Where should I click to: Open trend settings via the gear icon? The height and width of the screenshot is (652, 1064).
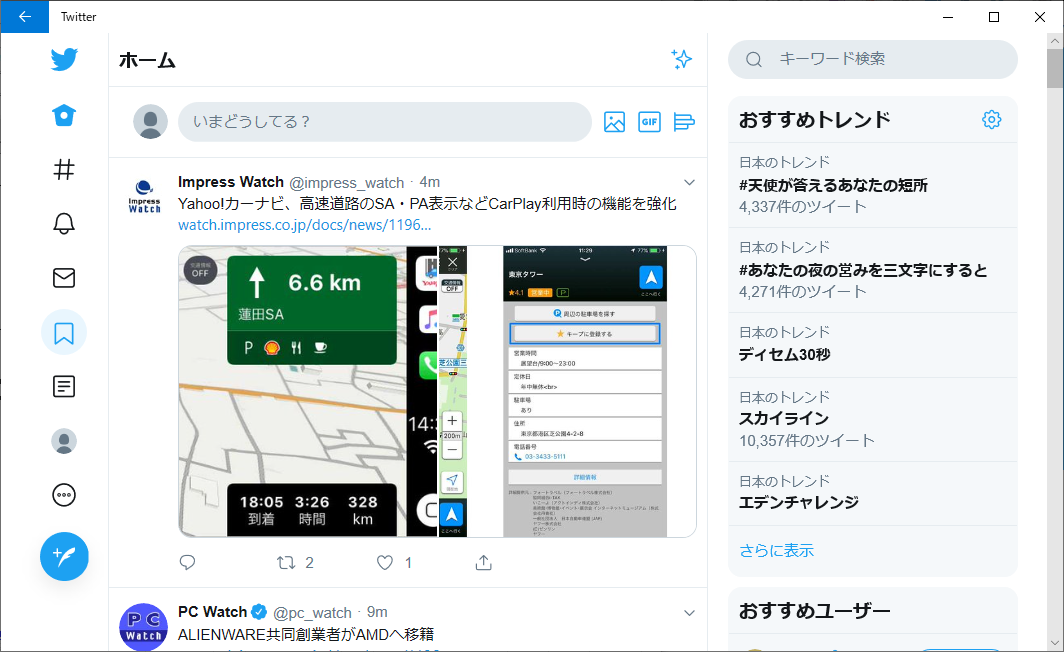[991, 118]
